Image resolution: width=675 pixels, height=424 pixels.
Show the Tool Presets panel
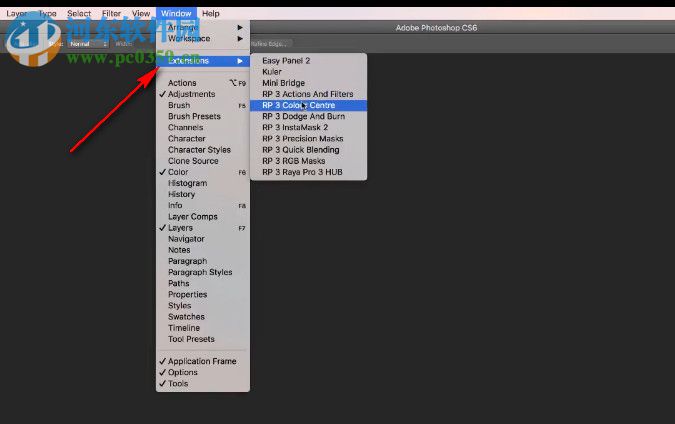(203, 339)
